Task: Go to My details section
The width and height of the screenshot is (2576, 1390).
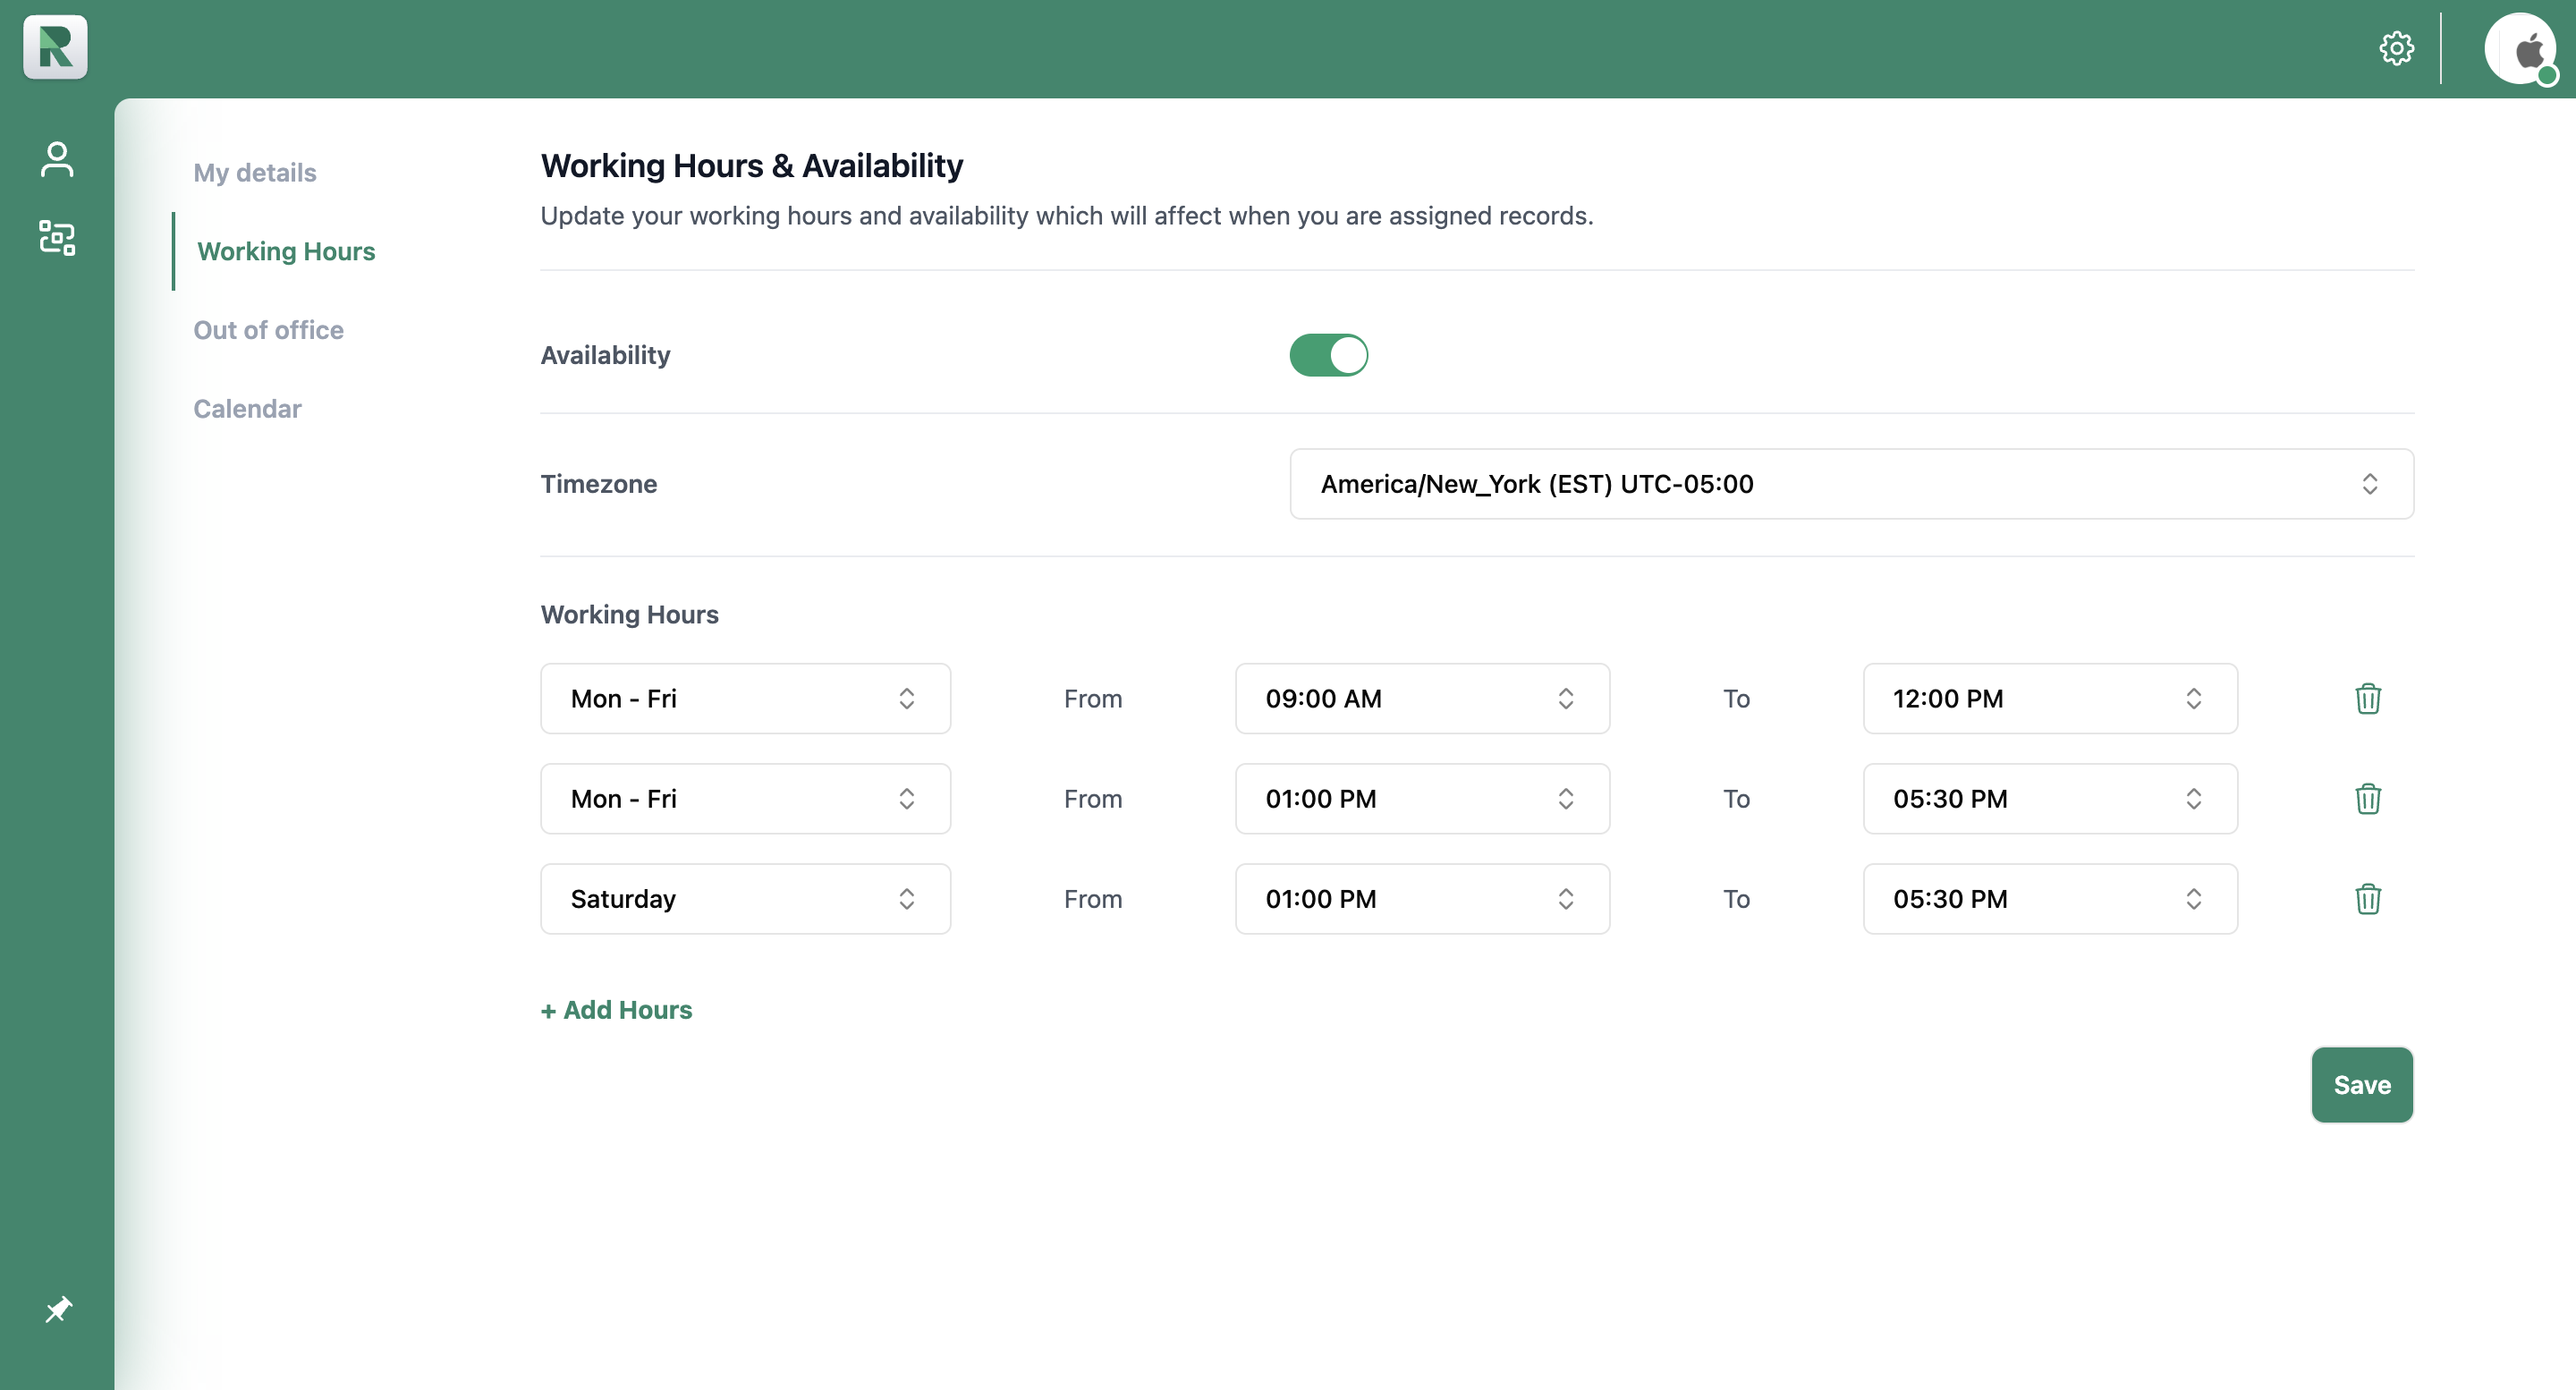Action: pyautogui.click(x=255, y=172)
